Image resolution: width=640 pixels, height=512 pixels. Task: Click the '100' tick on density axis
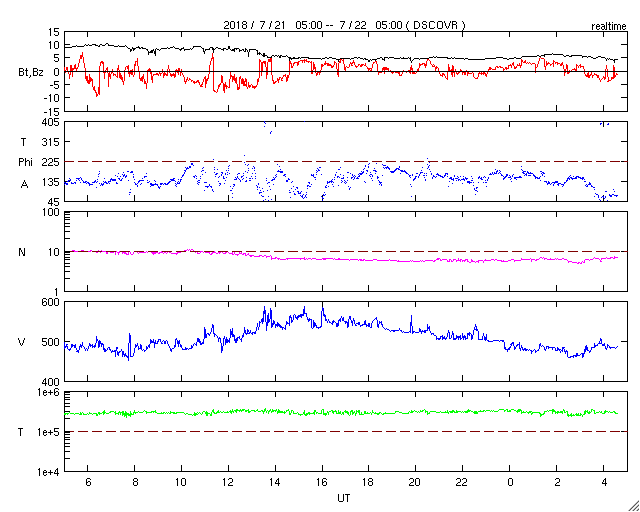52,213
